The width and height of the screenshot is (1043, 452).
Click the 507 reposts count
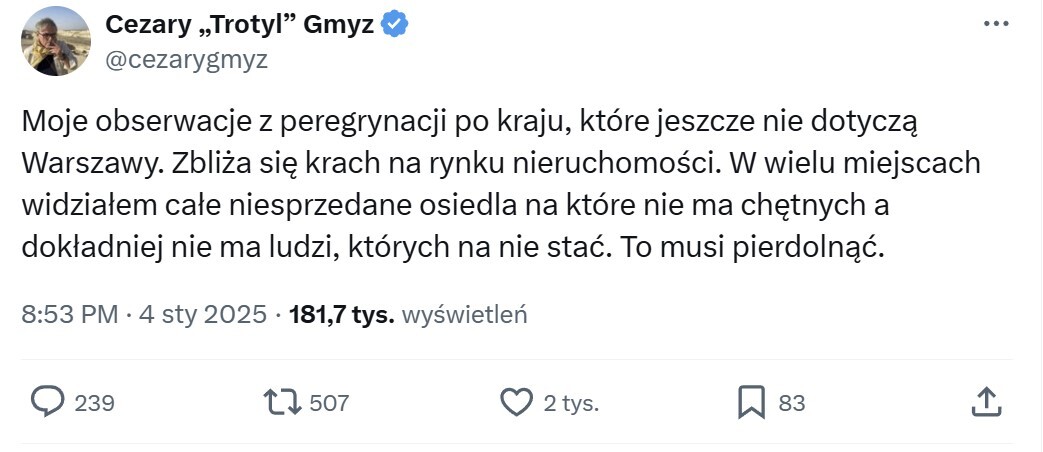(329, 403)
